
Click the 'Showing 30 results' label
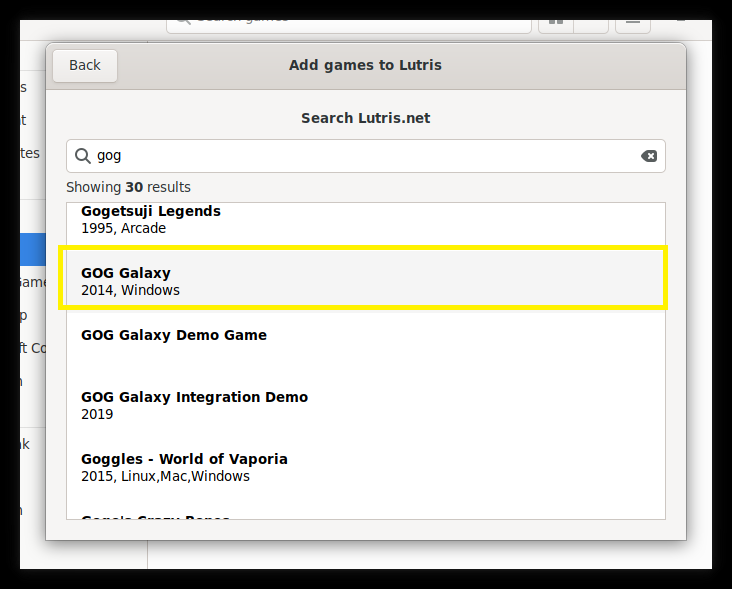tap(128, 187)
